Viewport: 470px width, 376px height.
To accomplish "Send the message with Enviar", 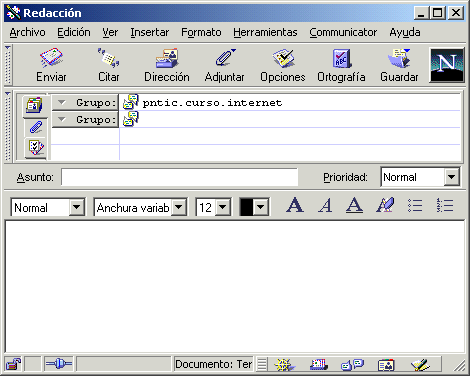I will pyautogui.click(x=51, y=65).
